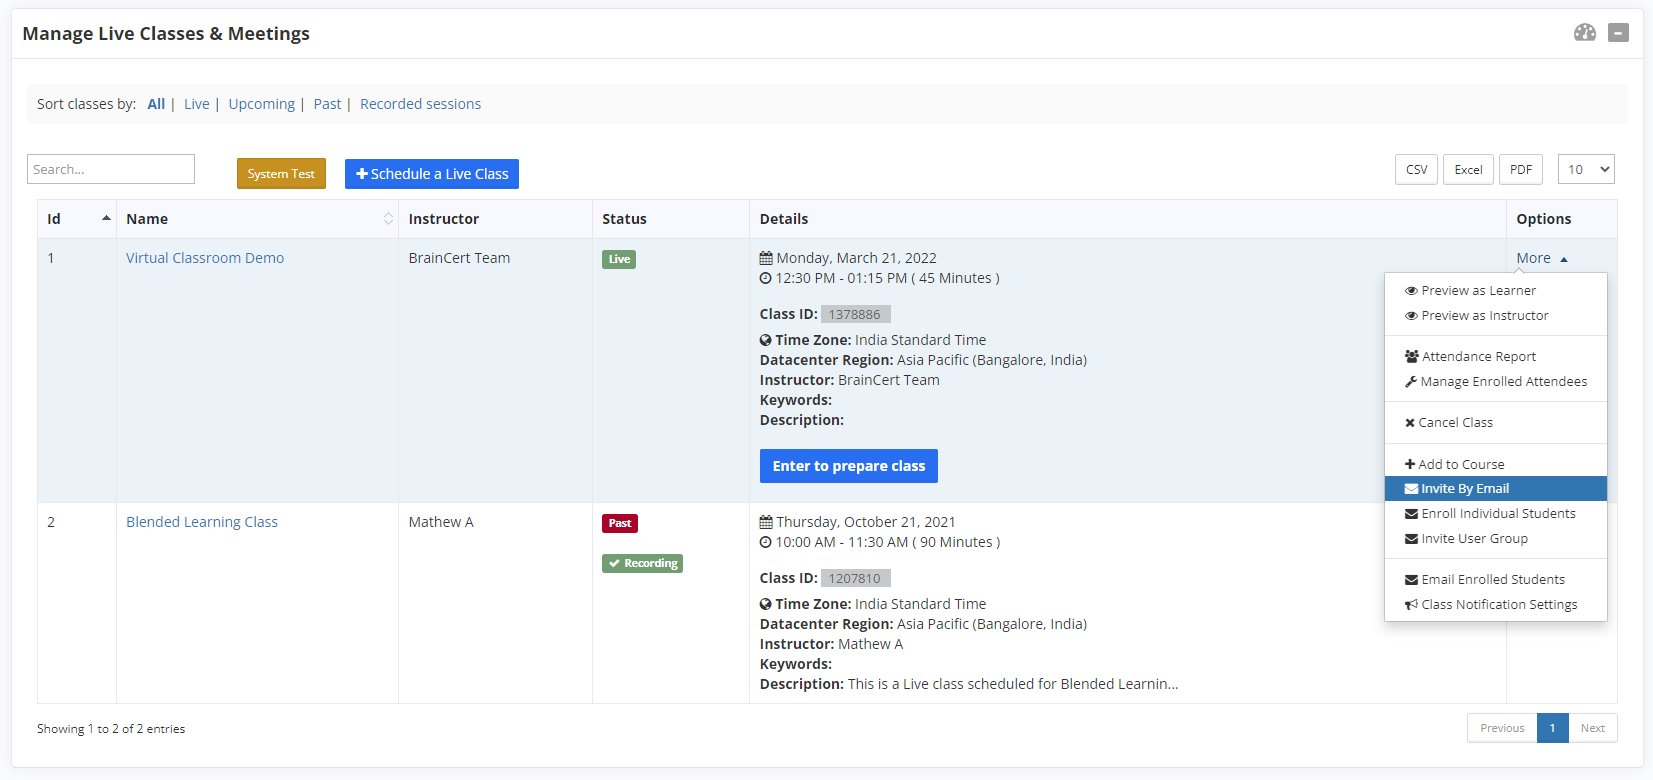Open Class Notification Settings
The image size is (1653, 780).
pos(1496,605)
